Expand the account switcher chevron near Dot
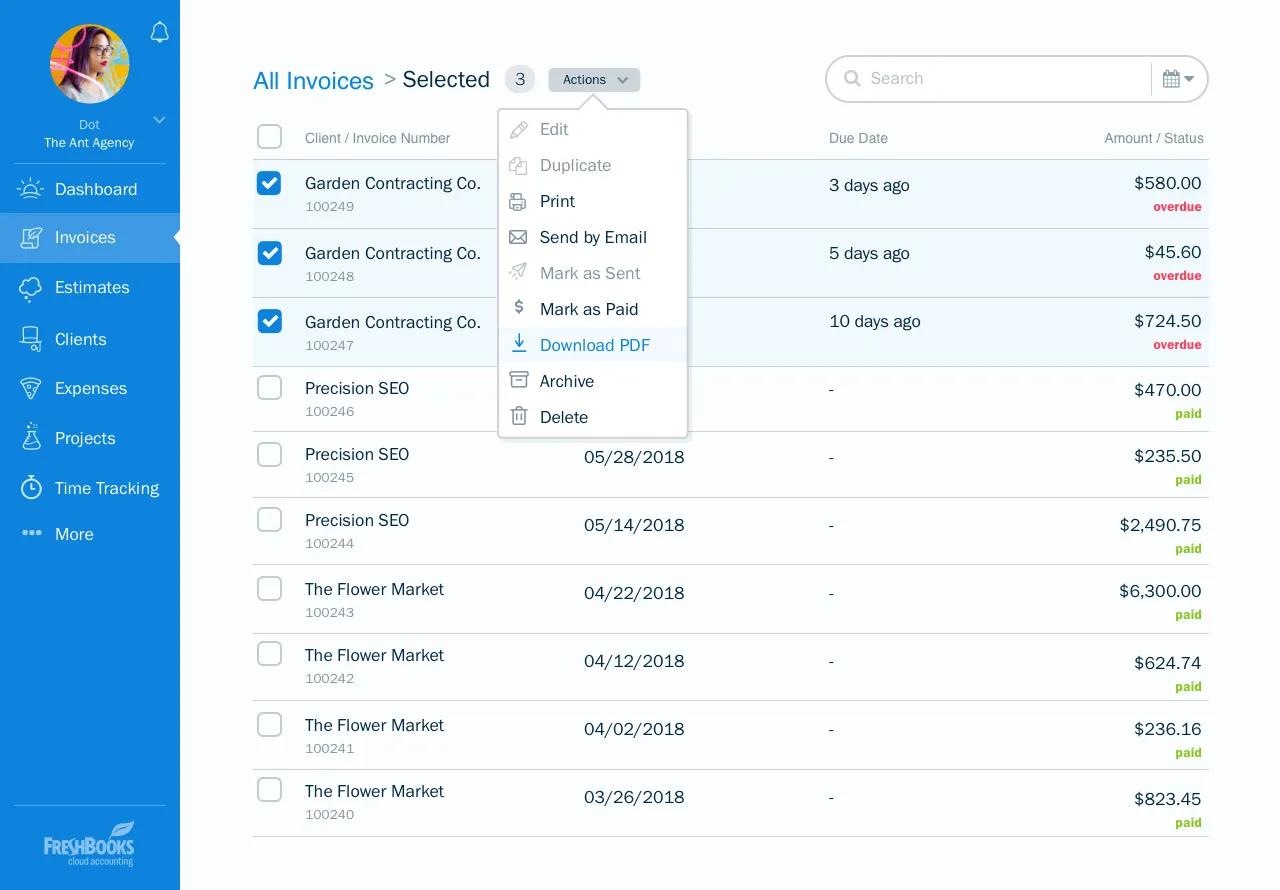The height and width of the screenshot is (890, 1280). tap(158, 120)
